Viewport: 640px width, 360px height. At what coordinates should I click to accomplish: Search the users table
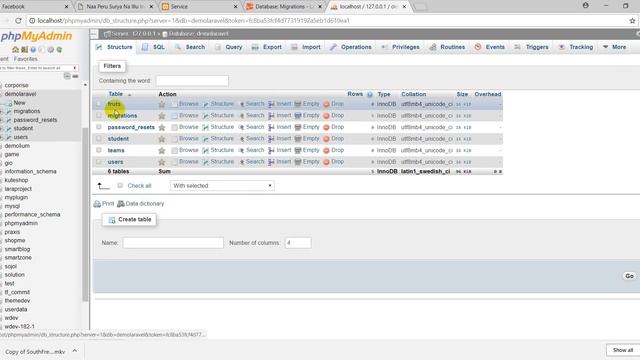pyautogui.click(x=251, y=162)
